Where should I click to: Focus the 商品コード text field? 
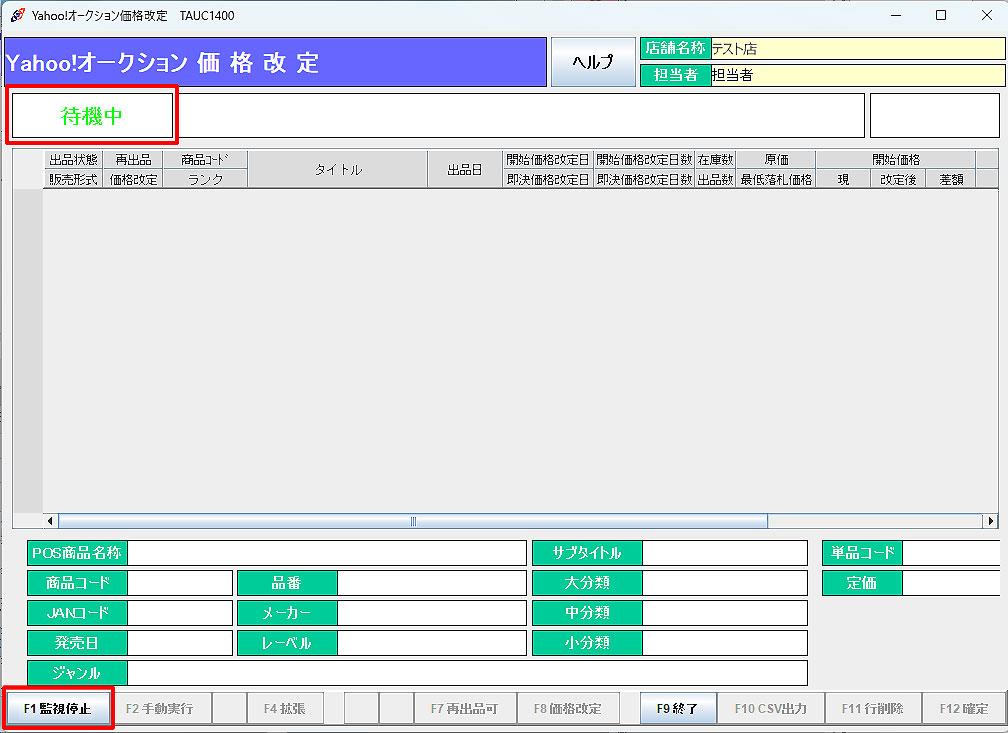[x=179, y=583]
